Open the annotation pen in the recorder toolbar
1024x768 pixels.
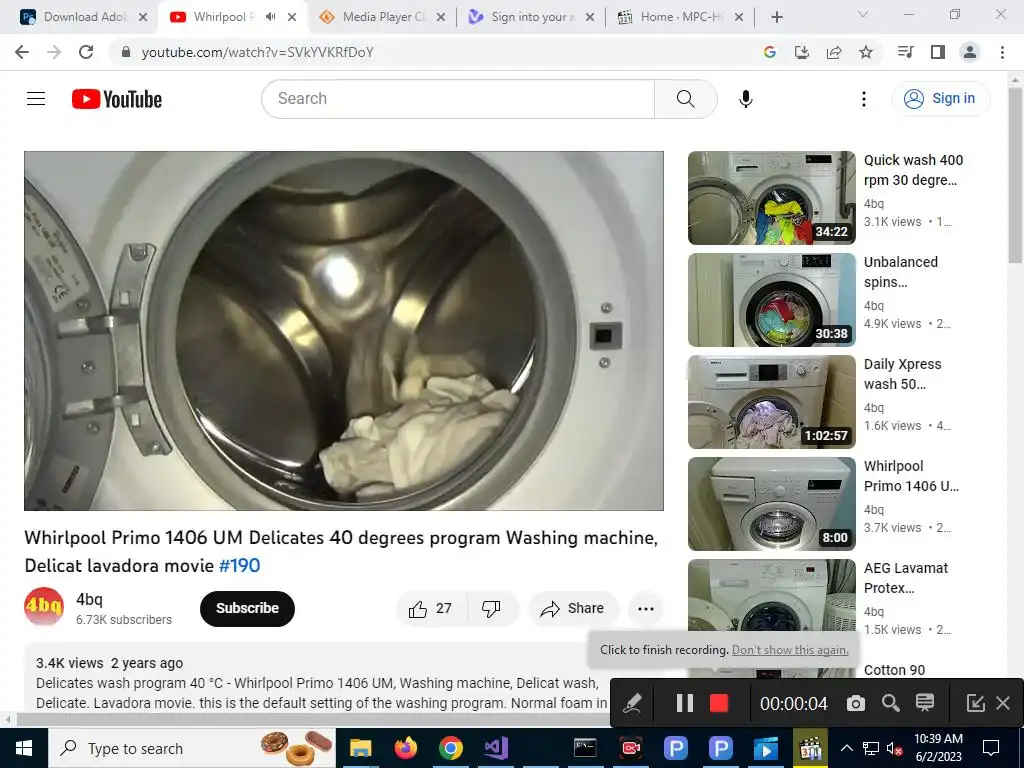632,703
